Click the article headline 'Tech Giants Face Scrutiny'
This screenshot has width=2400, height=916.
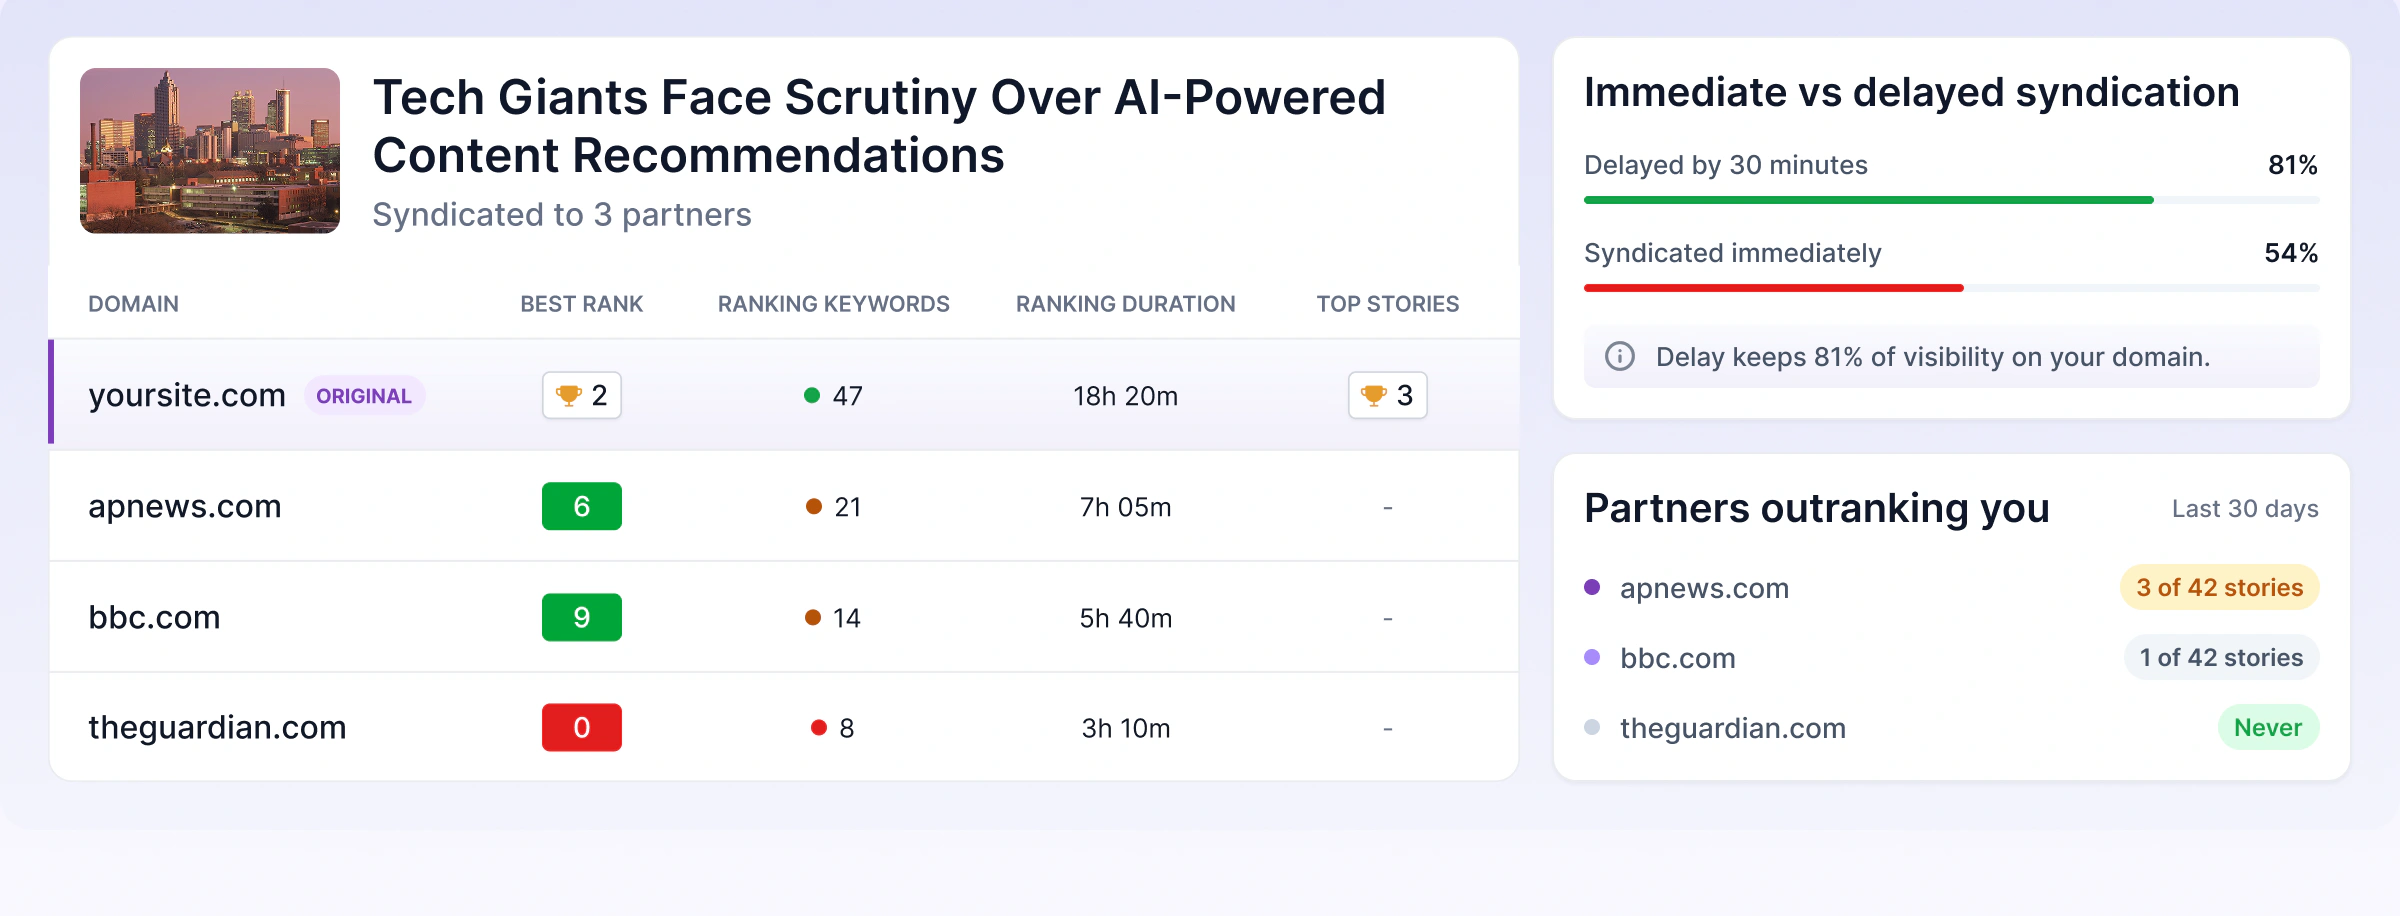(879, 126)
